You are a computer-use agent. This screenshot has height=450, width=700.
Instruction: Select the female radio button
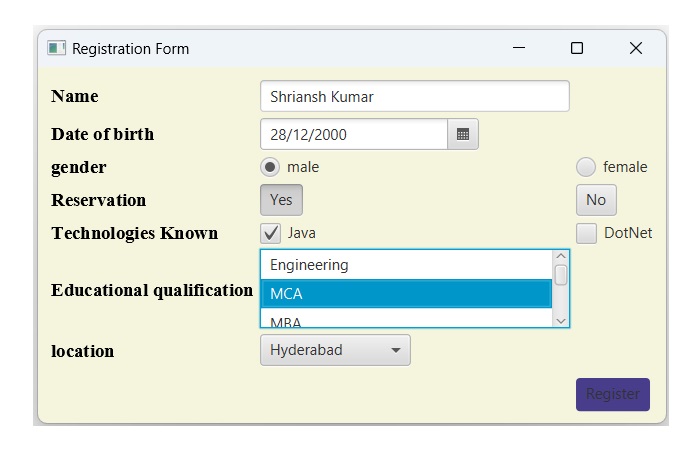click(x=586, y=167)
